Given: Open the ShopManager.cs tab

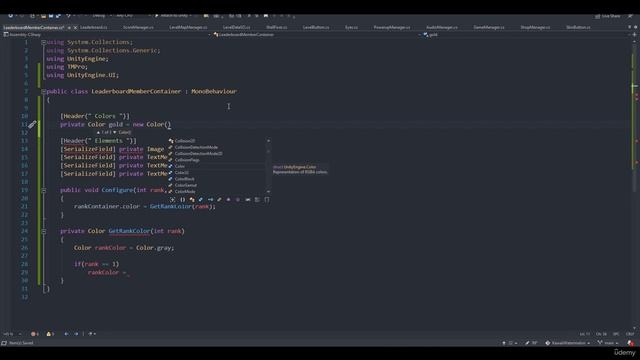Looking at the screenshot, I should [x=535, y=27].
